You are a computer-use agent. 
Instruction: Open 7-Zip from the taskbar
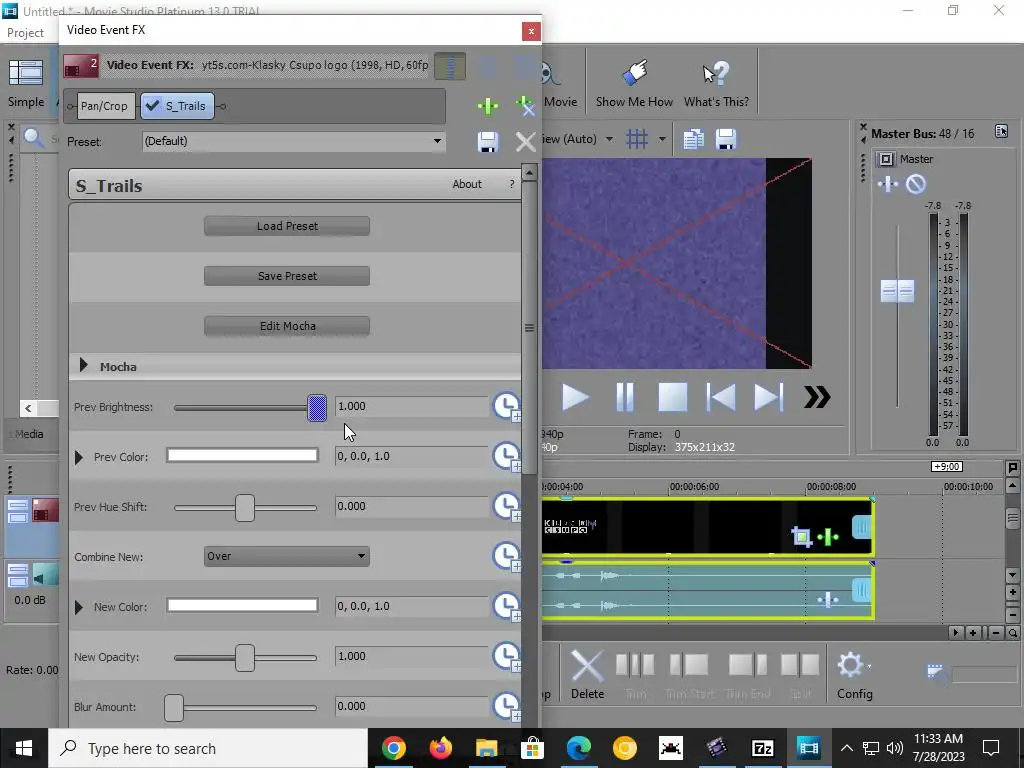[762, 748]
